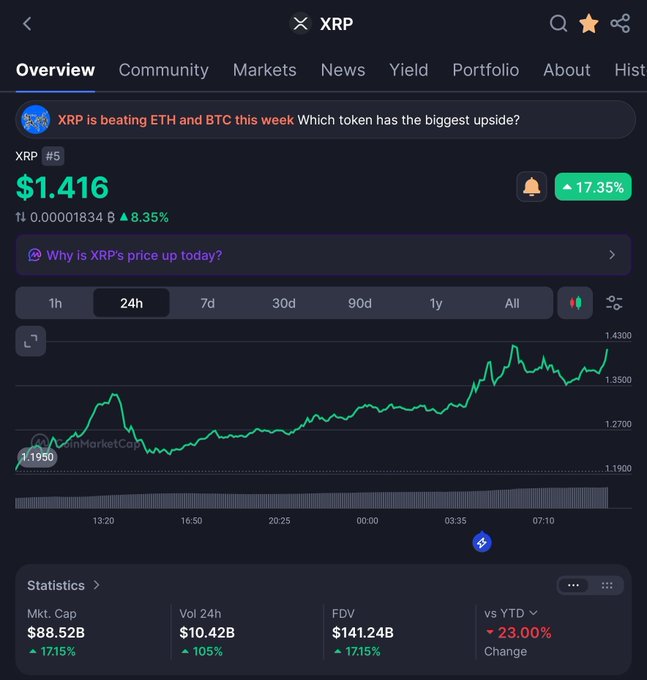Open search with the magnifier icon
This screenshot has height=680, width=647.
tap(558, 23)
